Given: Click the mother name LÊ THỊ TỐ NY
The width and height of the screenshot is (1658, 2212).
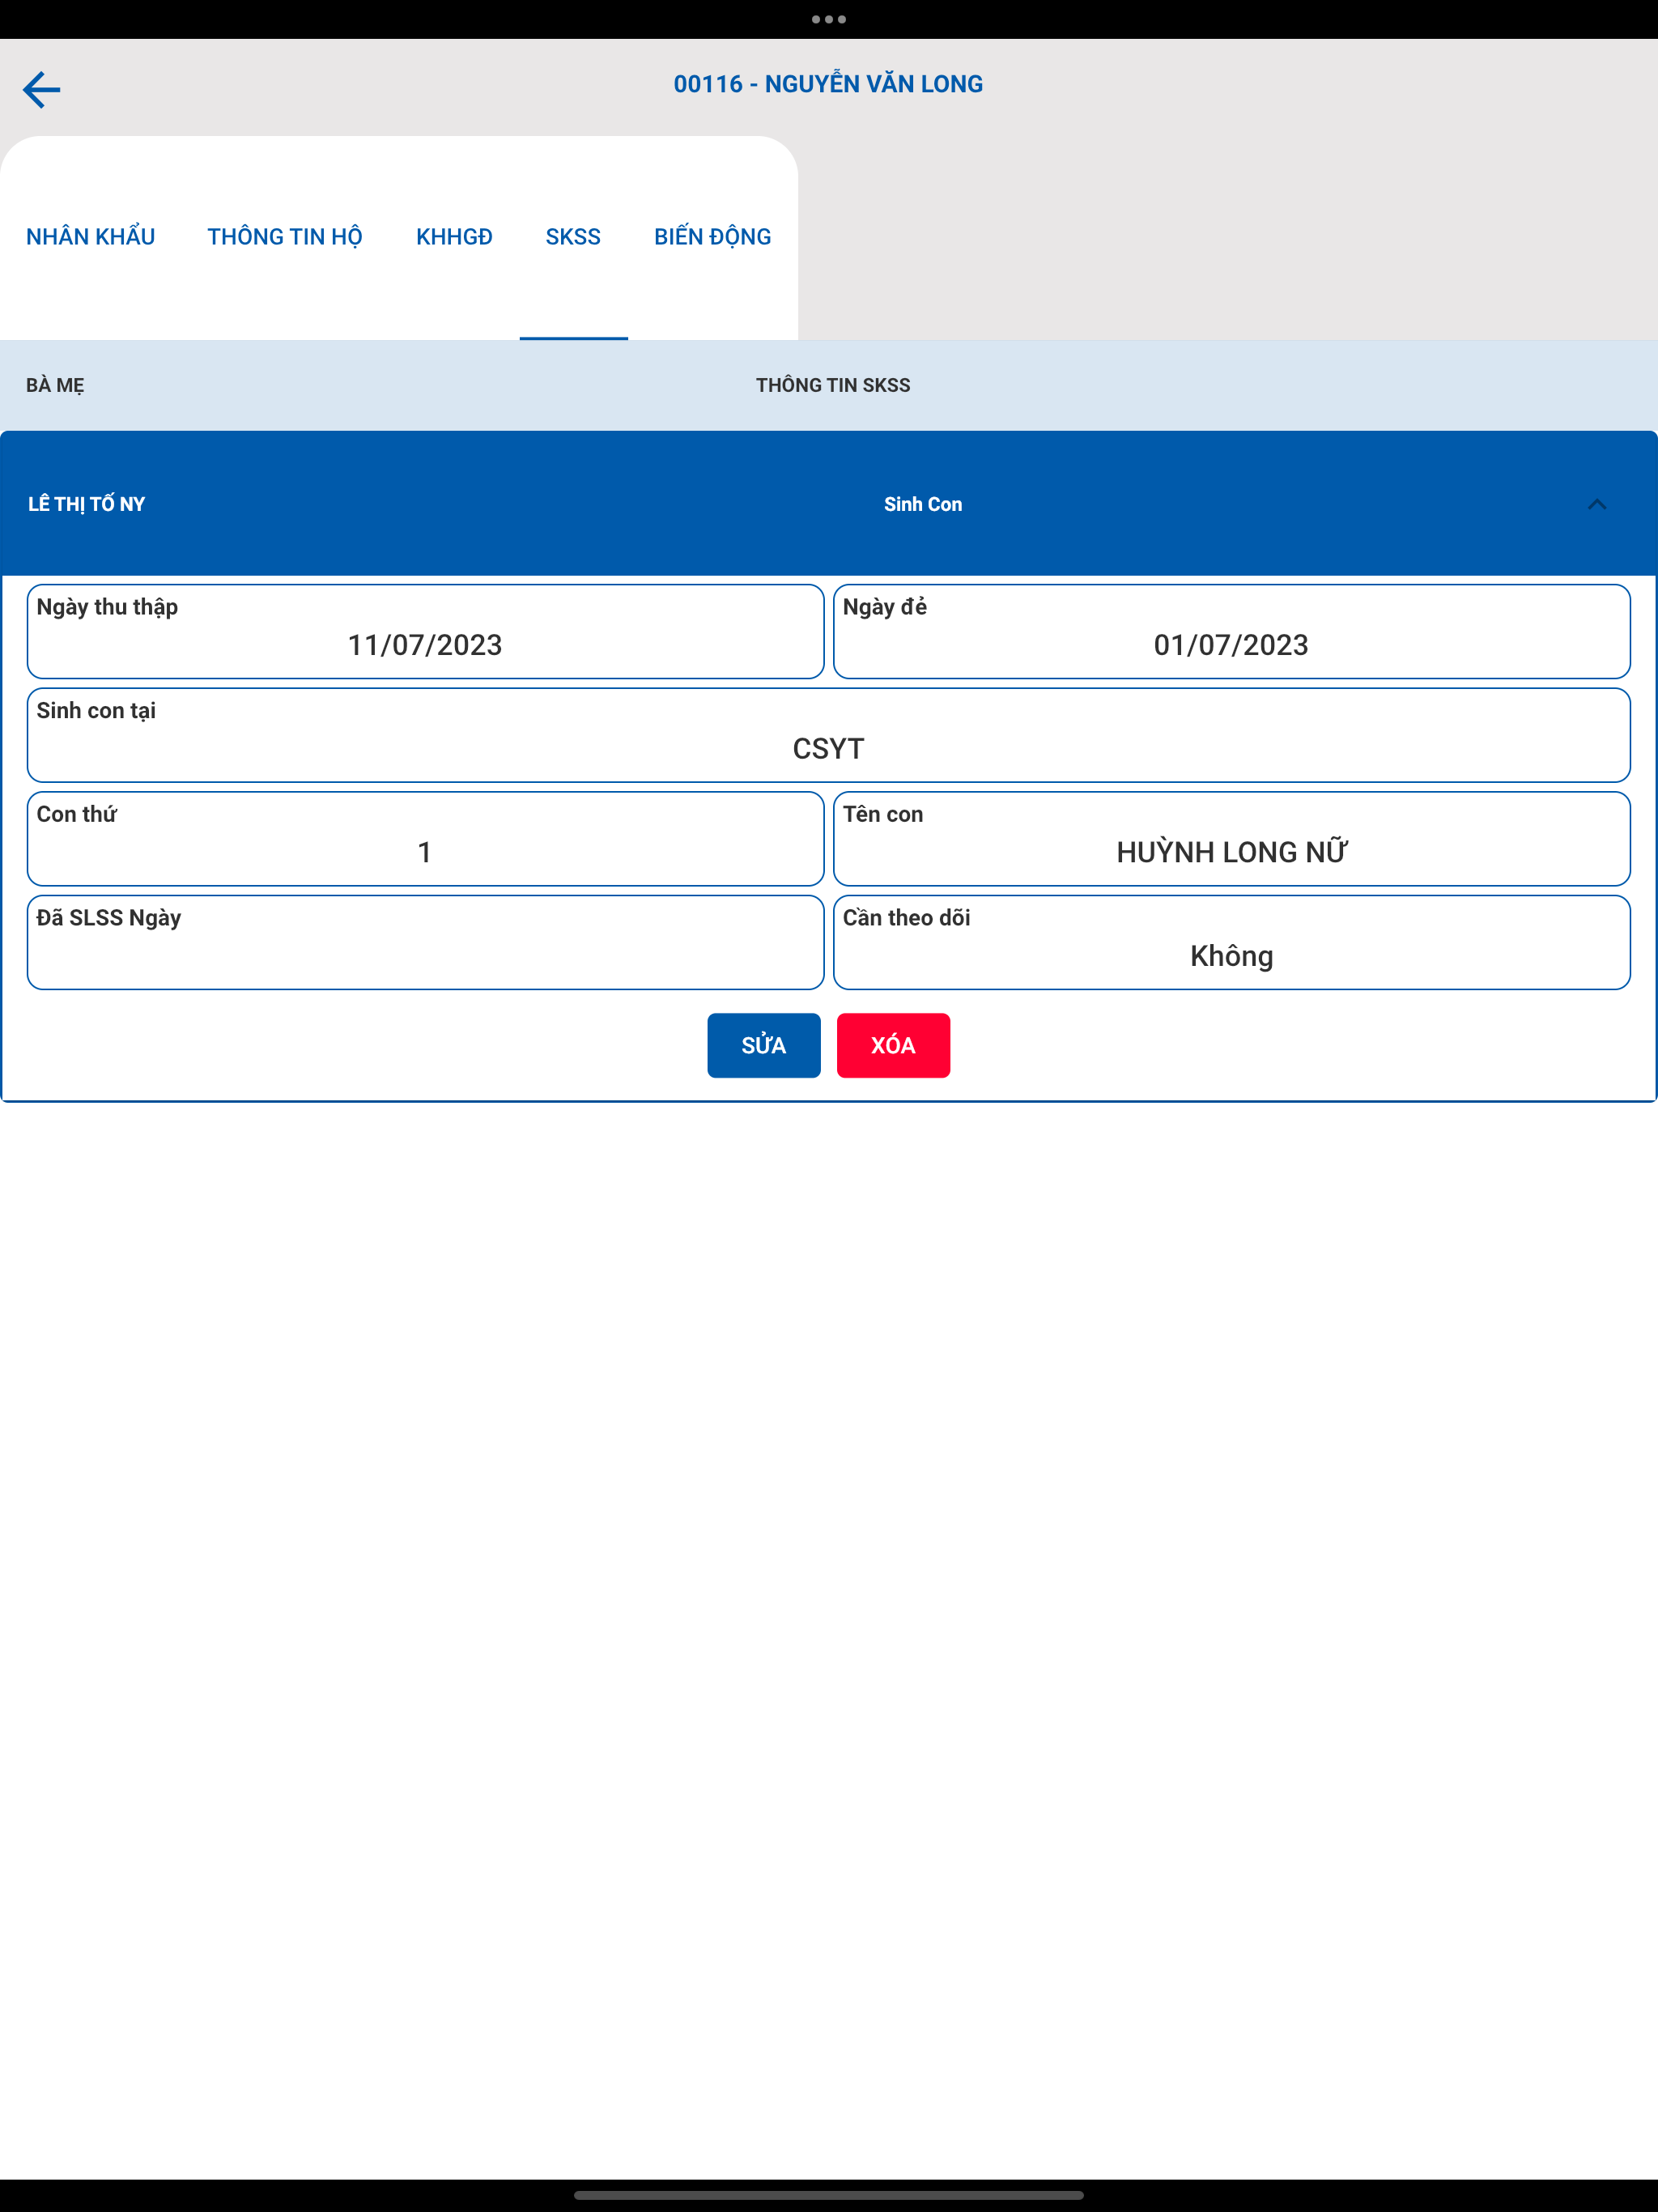Looking at the screenshot, I should pos(86,504).
